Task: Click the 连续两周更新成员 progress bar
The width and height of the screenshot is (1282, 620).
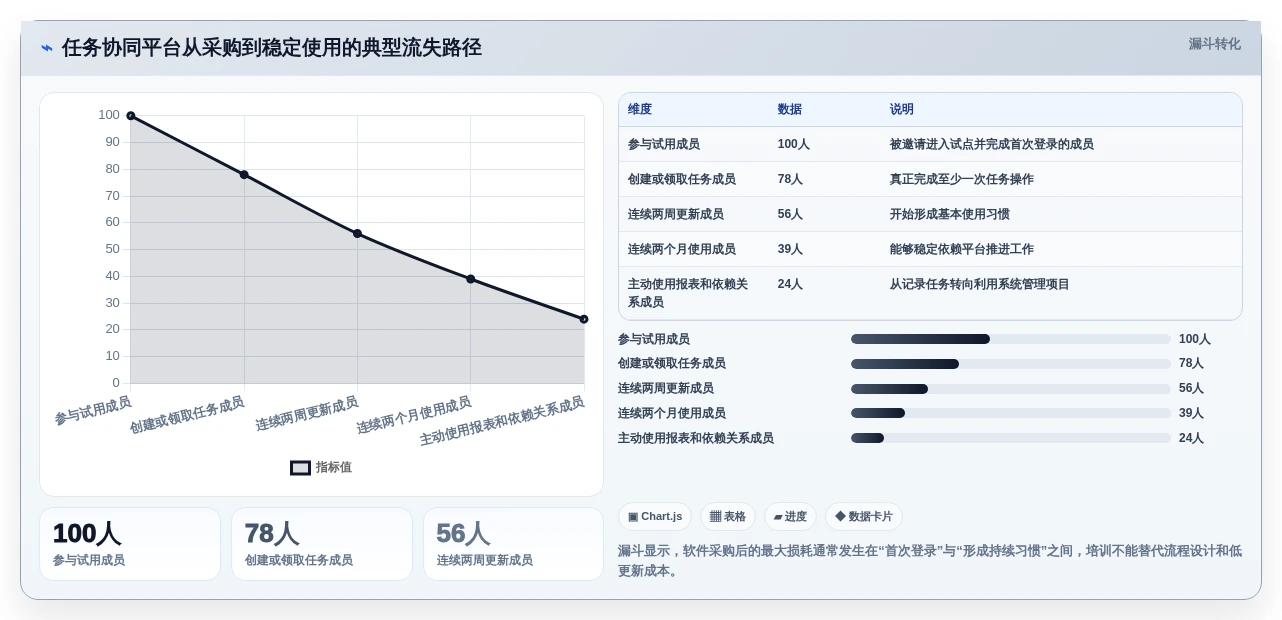Action: [x=1010, y=389]
